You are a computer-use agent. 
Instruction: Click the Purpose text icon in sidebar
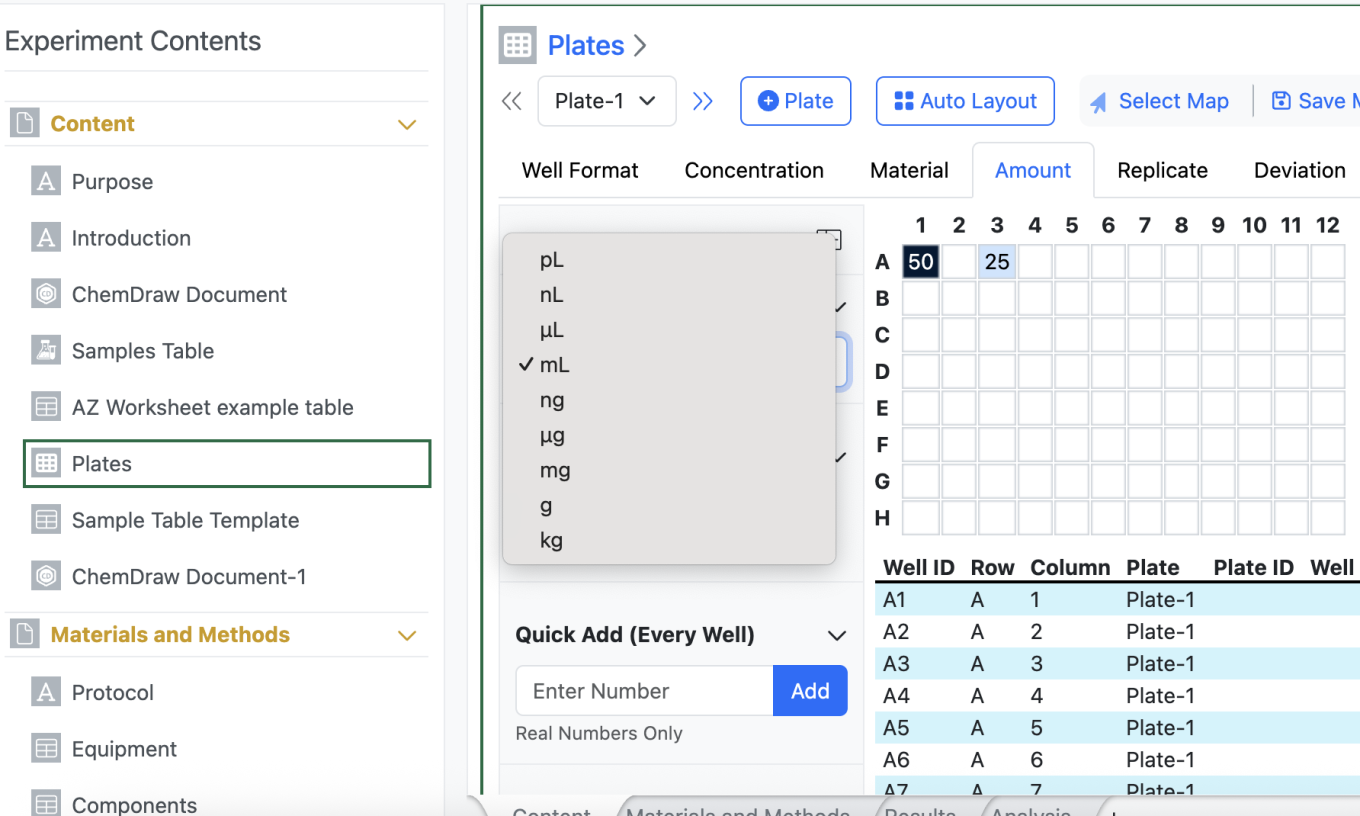point(45,181)
